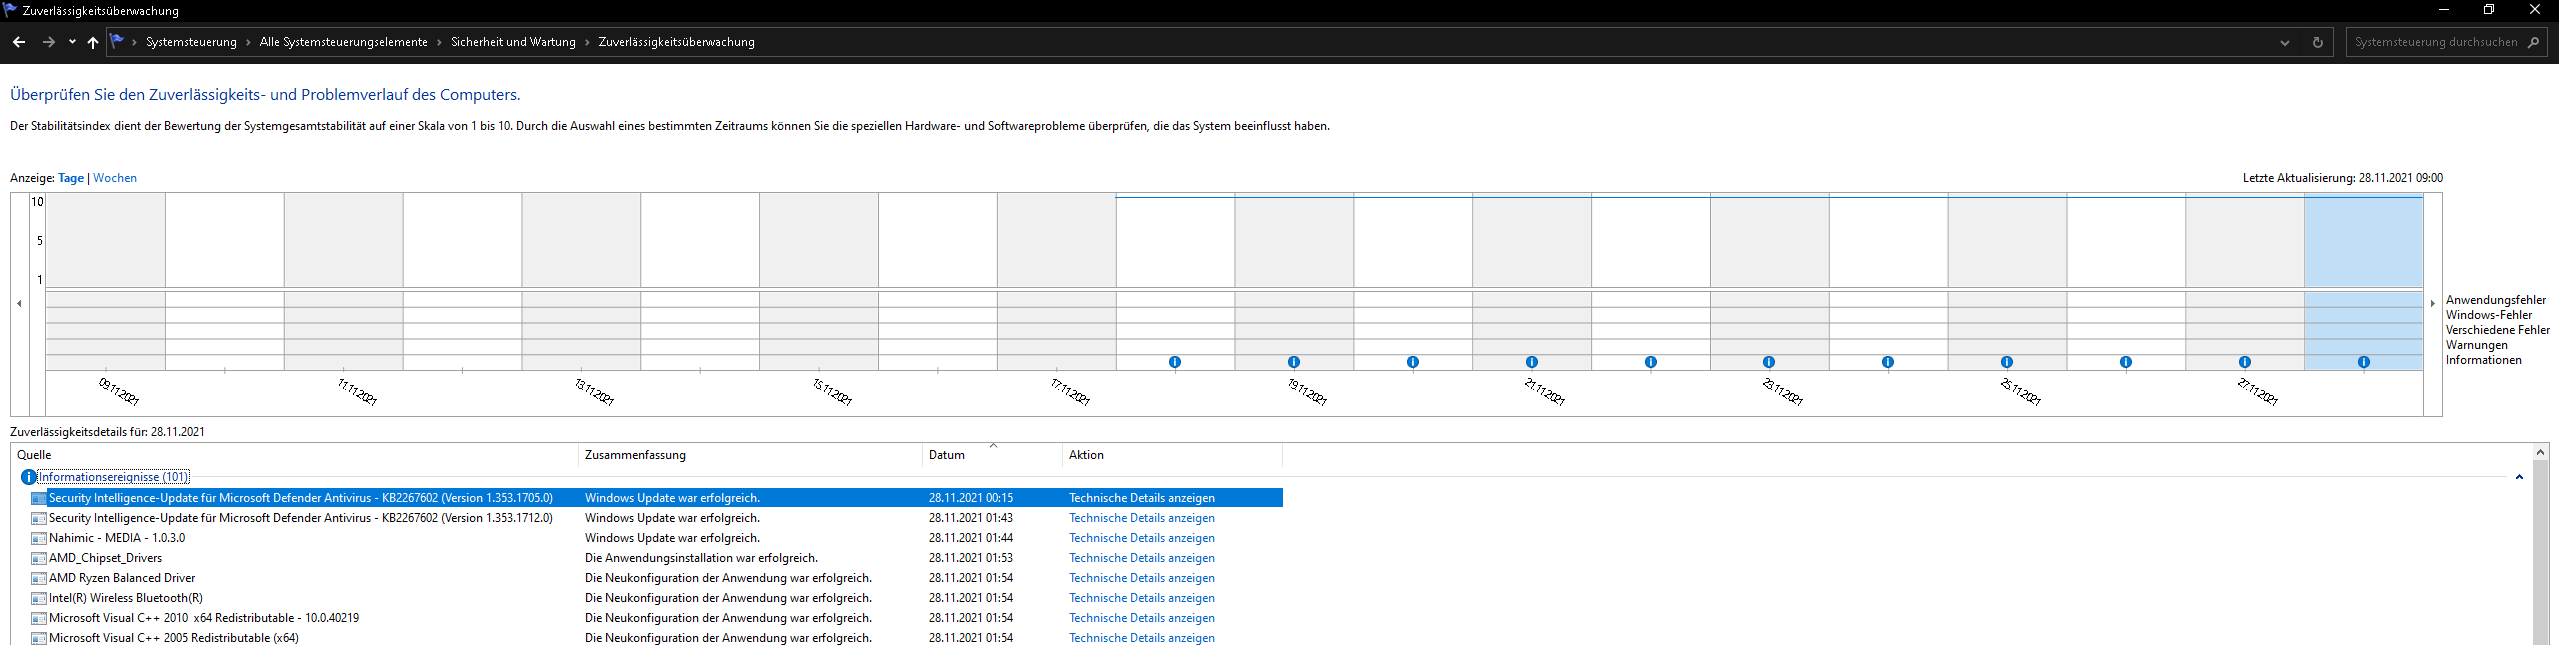Open Technische Details anzeigen for 28.11.2021 00:15 update
The width and height of the screenshot is (2559, 645).
[x=1142, y=498]
